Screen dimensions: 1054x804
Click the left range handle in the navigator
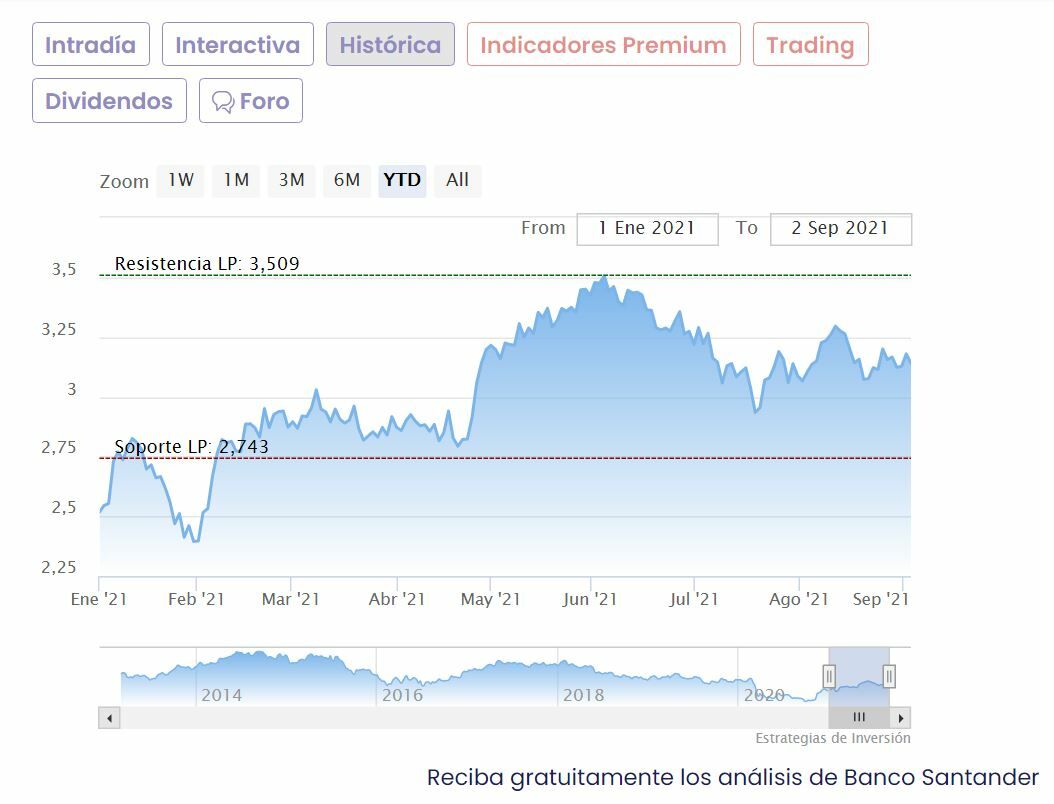click(829, 677)
